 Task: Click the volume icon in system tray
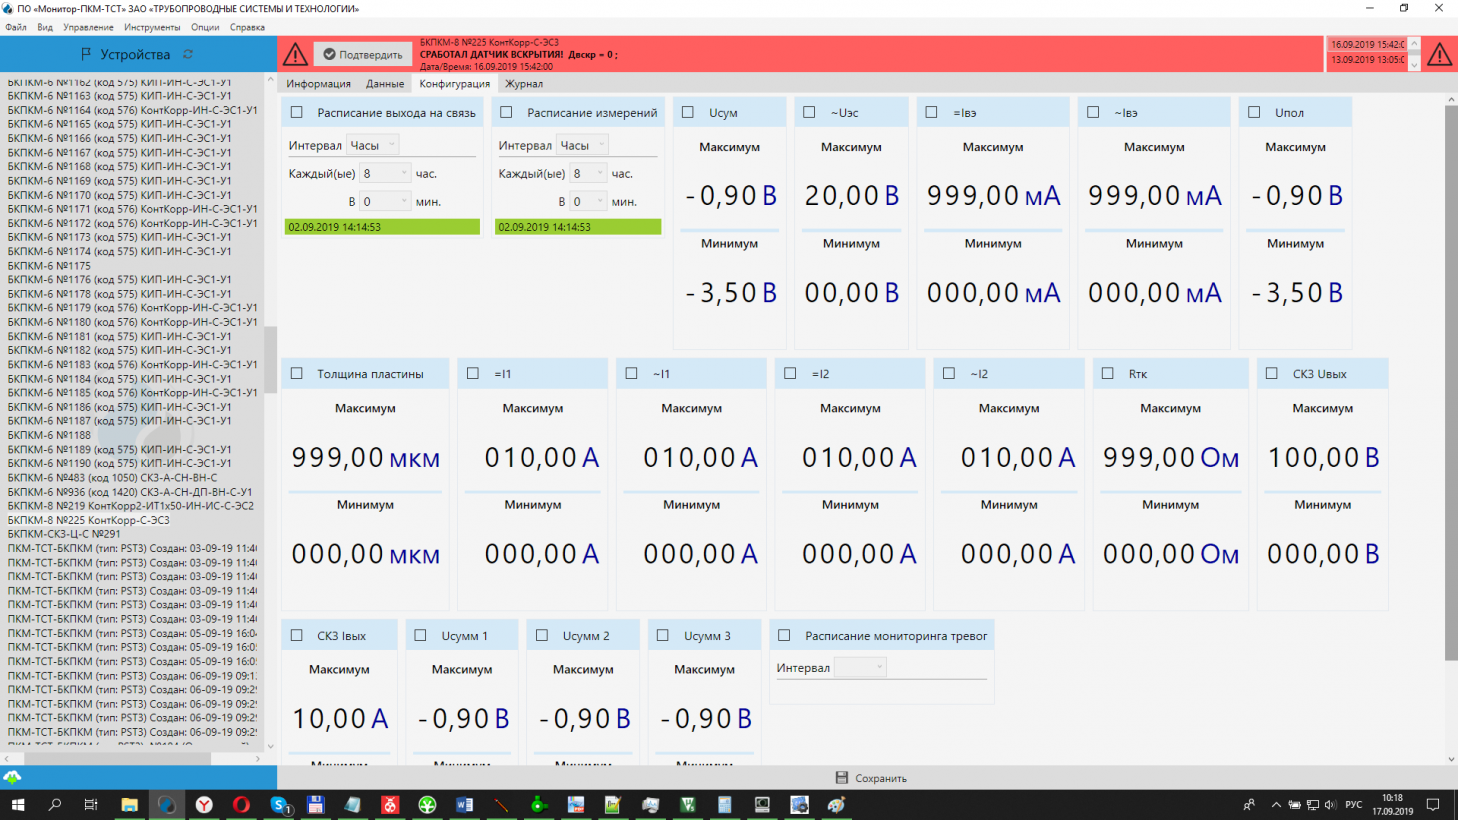[1331, 804]
